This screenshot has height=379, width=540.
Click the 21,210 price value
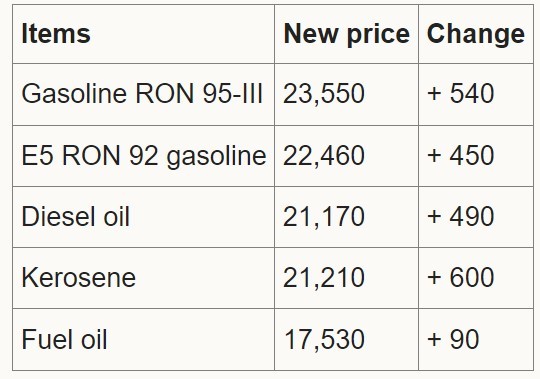coord(324,278)
